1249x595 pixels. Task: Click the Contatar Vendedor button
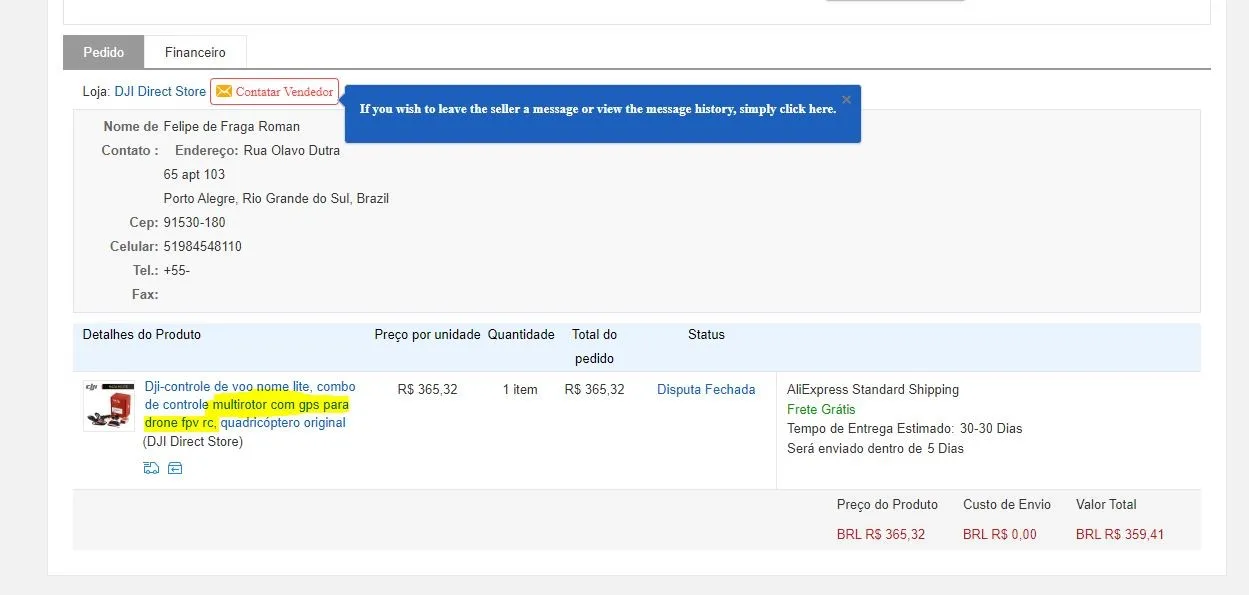274,91
